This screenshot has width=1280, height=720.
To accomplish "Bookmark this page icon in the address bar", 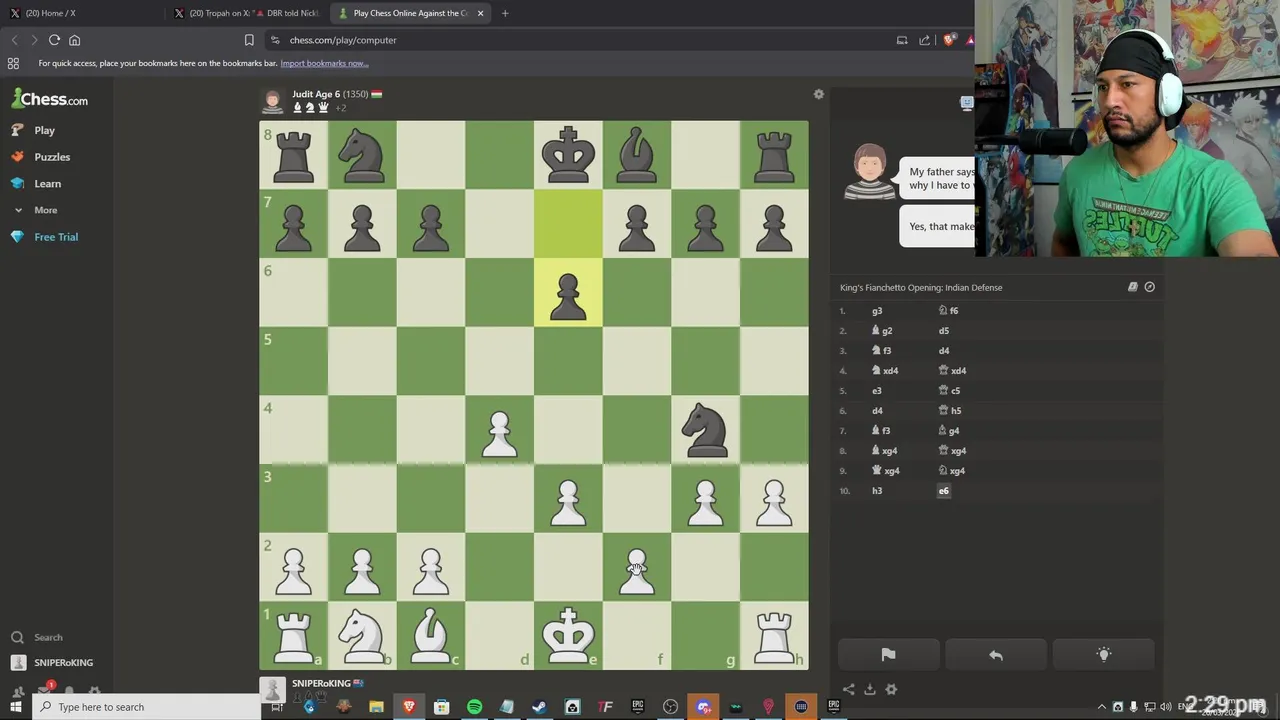I will pos(249,40).
